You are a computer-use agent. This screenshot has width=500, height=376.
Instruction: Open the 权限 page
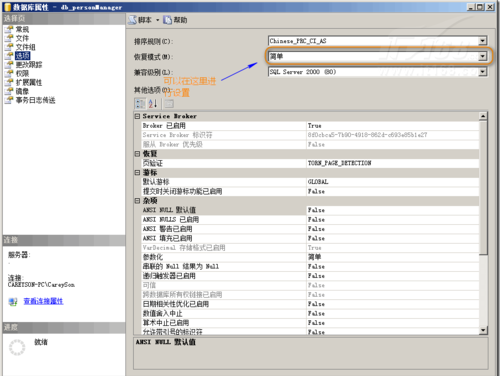point(22,73)
